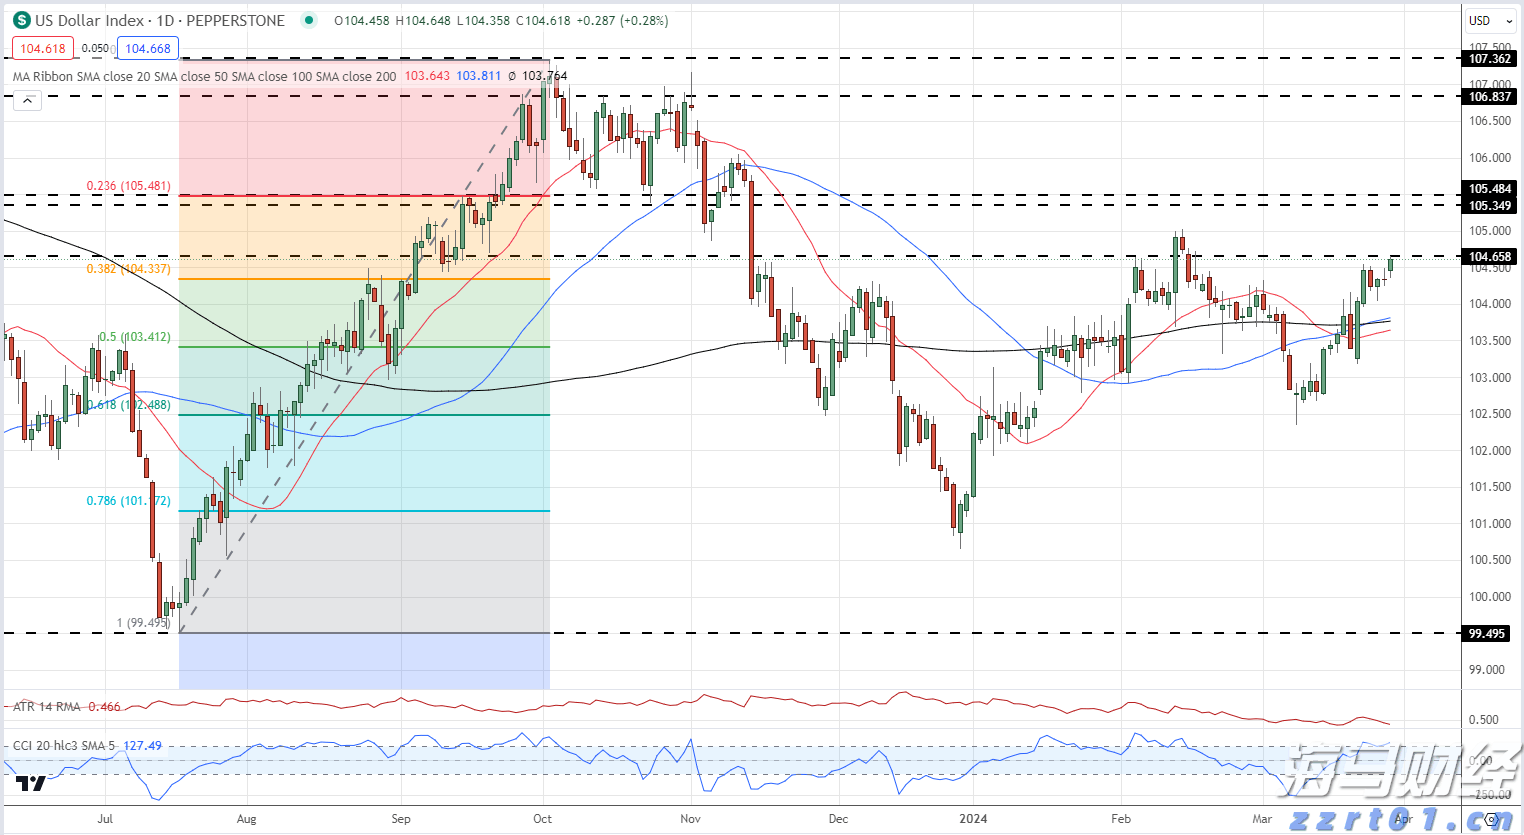Select the 105.349 price label on axis
The image size is (1524, 835).
tap(1489, 206)
